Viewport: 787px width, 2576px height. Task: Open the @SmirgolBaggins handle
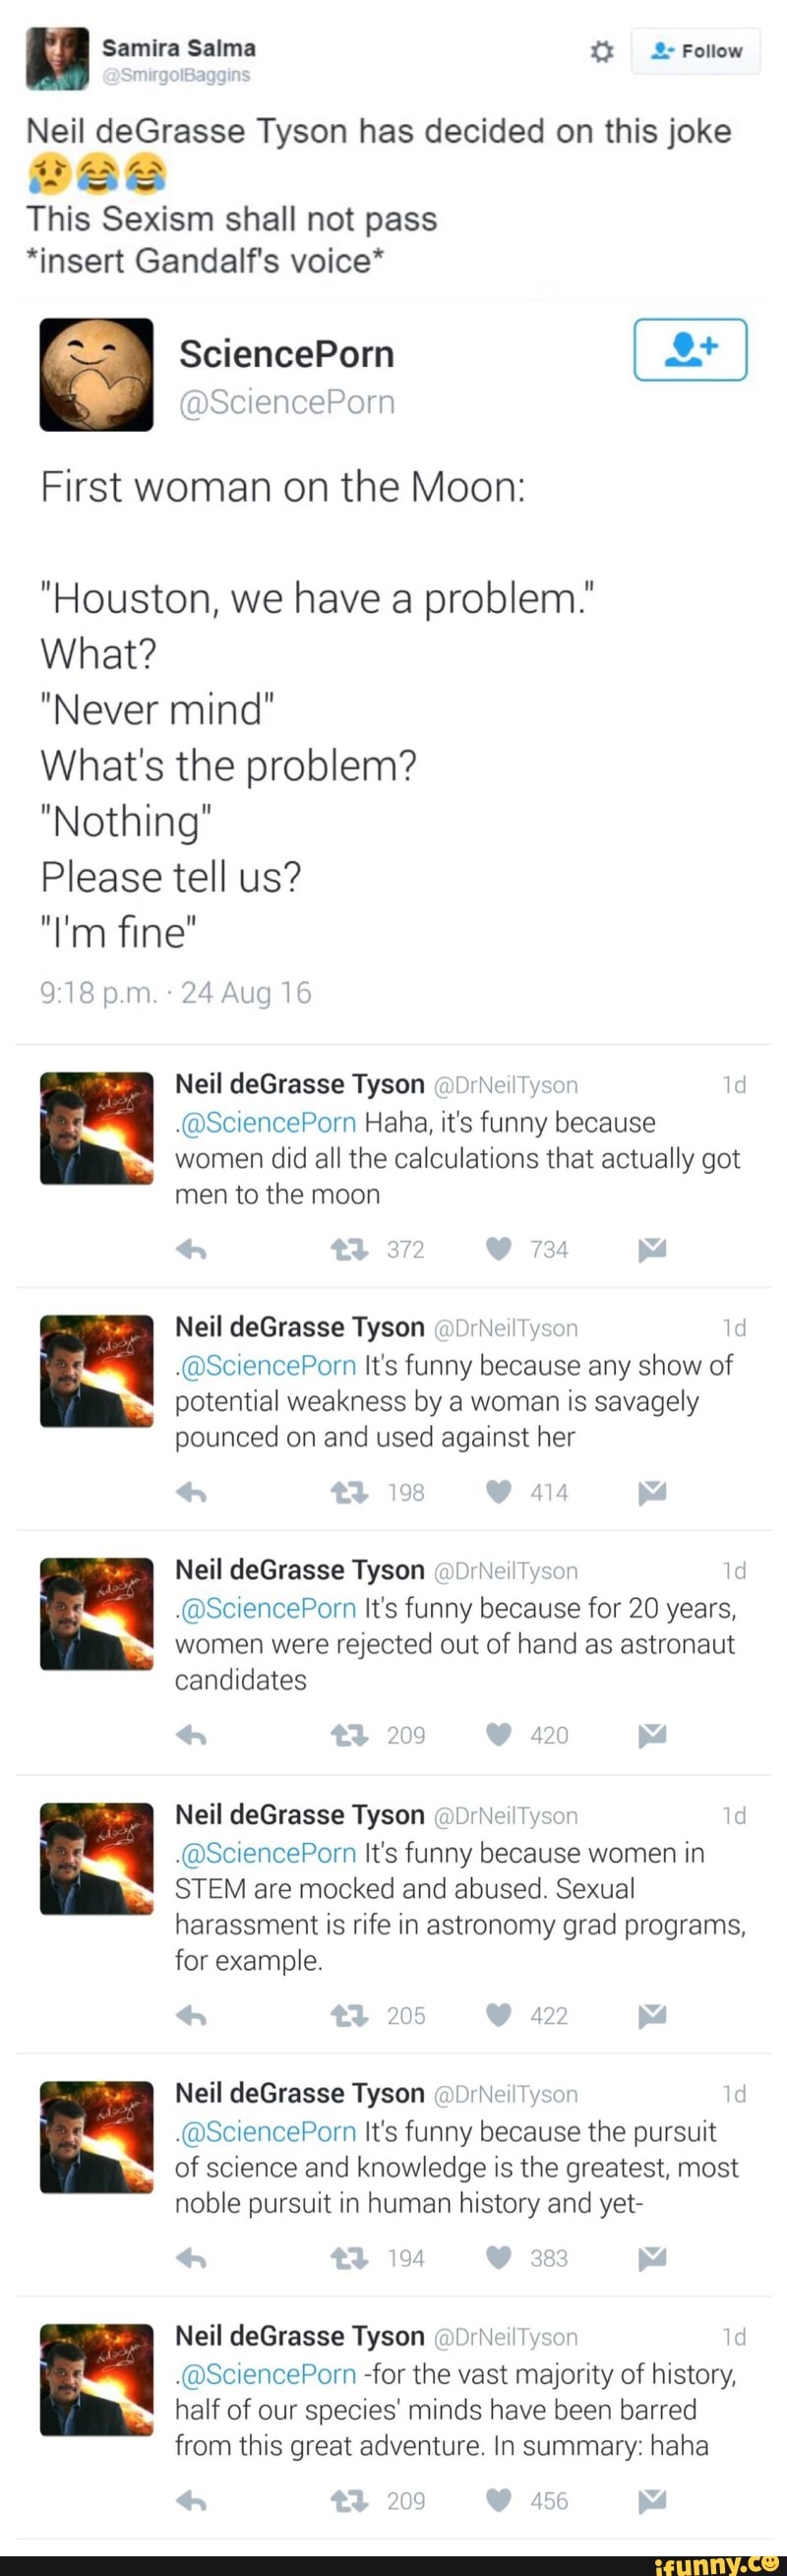coord(176,75)
